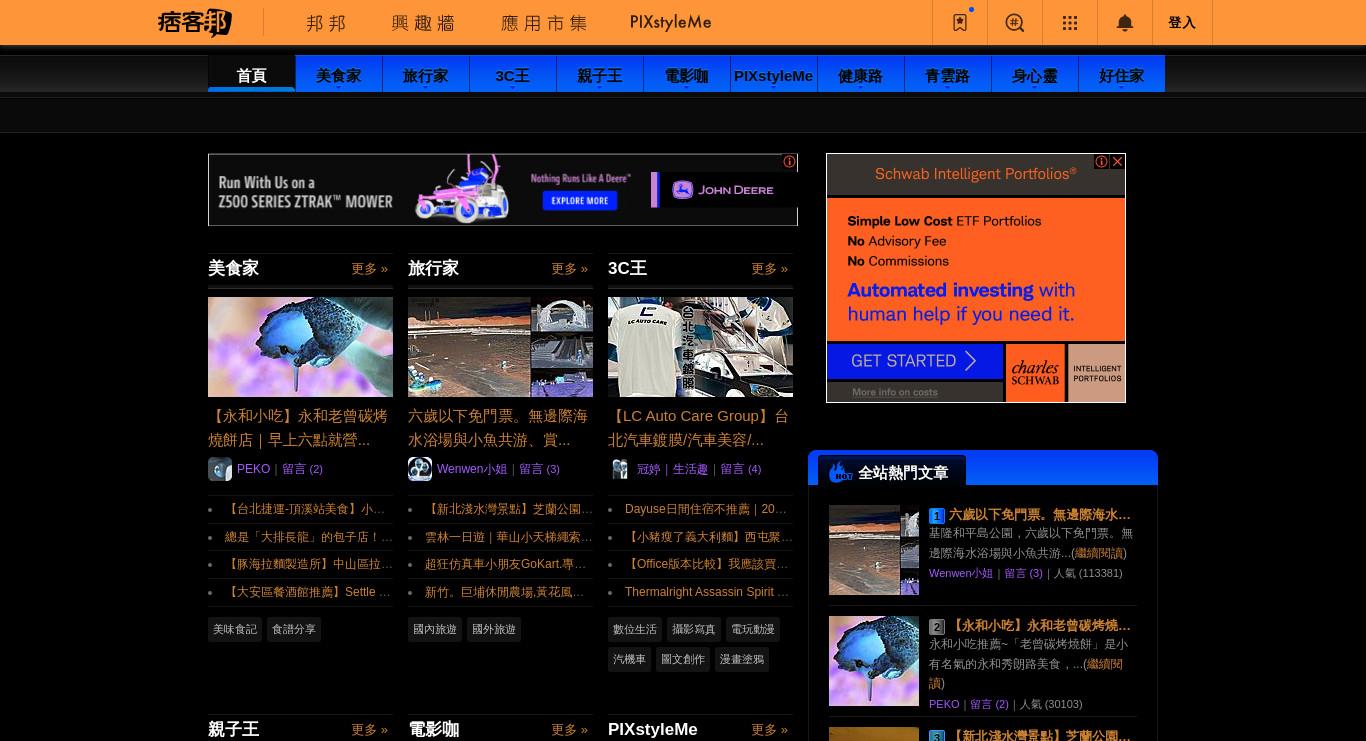Open PIXstyleMe in top orange bar
The image size is (1366, 741).
[671, 22]
